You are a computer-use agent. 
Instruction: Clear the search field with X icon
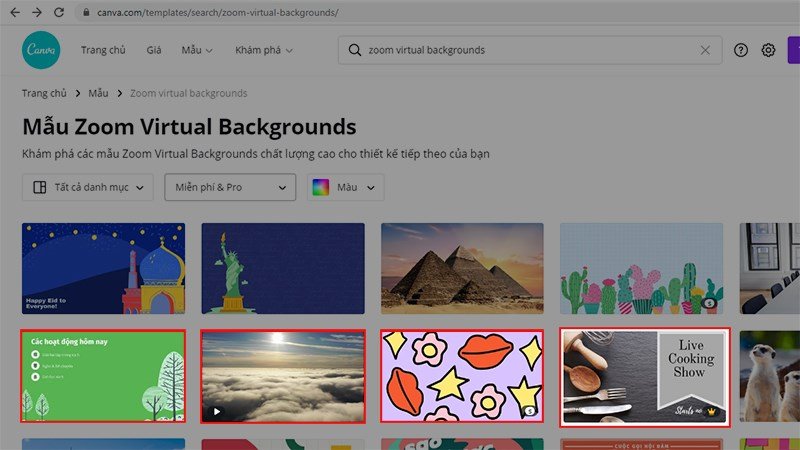click(x=705, y=50)
